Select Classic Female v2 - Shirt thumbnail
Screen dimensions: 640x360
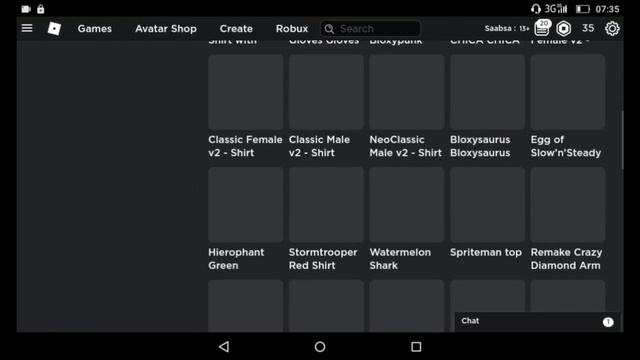tap(245, 92)
